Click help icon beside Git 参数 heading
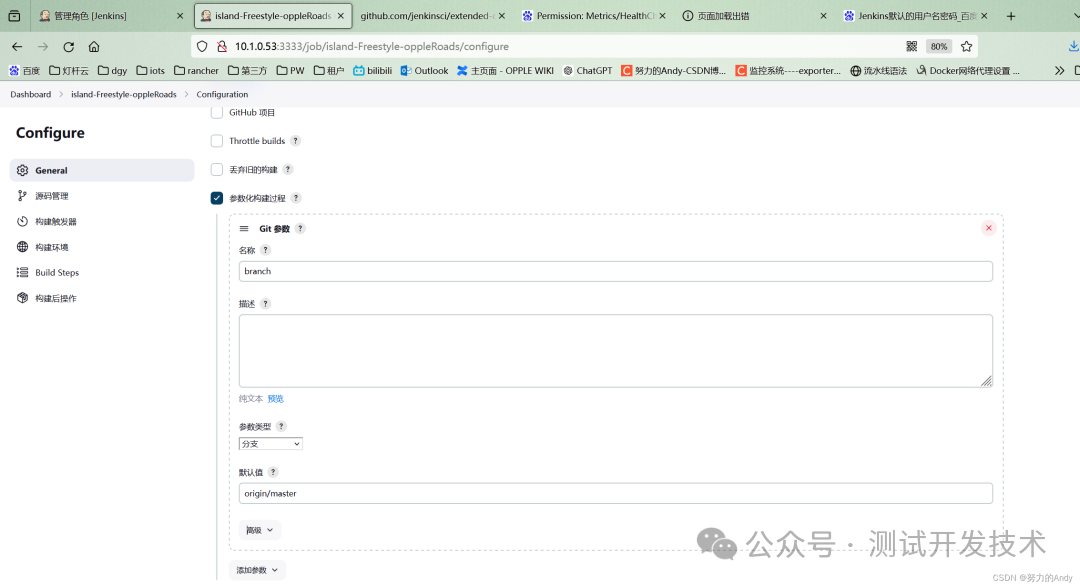Viewport: 1080px width, 587px height. point(300,229)
